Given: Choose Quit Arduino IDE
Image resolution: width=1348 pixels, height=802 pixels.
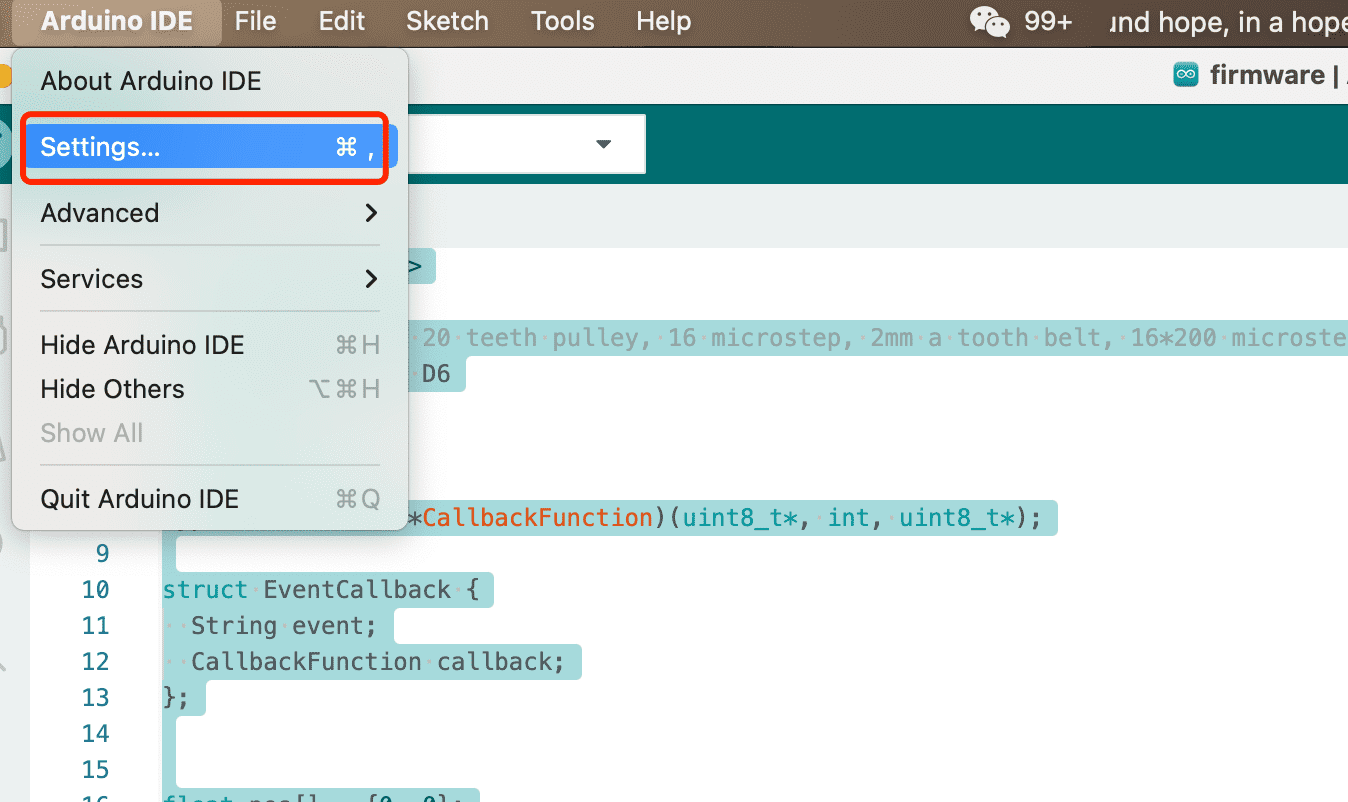Looking at the screenshot, I should point(209,499).
